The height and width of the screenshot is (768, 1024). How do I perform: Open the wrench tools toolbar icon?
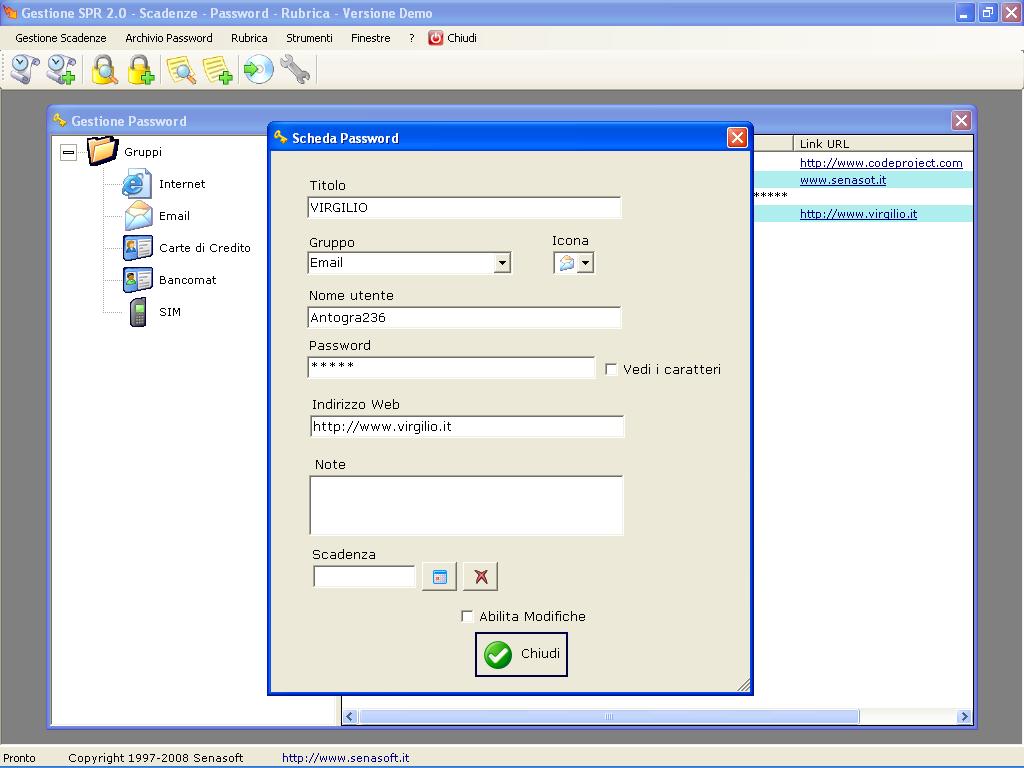(x=295, y=69)
